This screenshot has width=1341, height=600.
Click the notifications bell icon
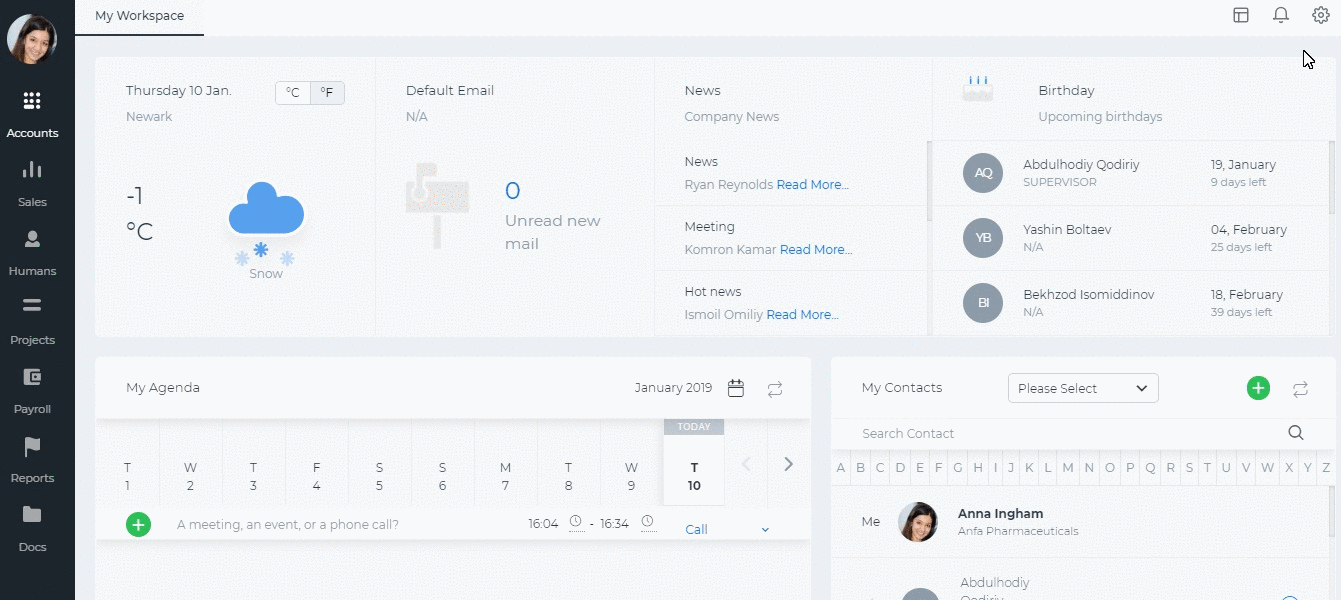[x=1280, y=15]
